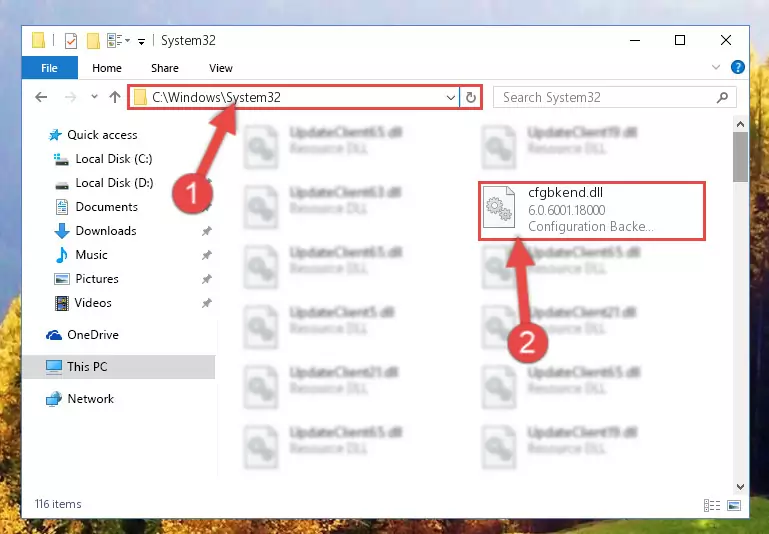Click the Music note icon
769x534 pixels.
point(62,254)
